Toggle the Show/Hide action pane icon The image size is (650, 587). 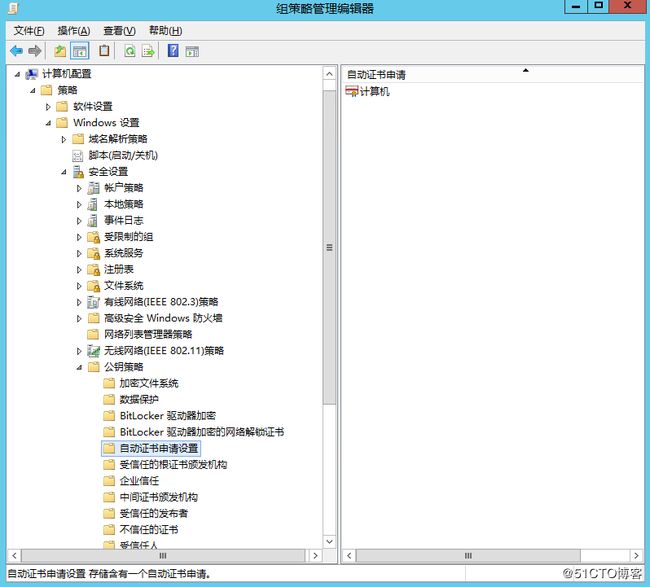192,52
